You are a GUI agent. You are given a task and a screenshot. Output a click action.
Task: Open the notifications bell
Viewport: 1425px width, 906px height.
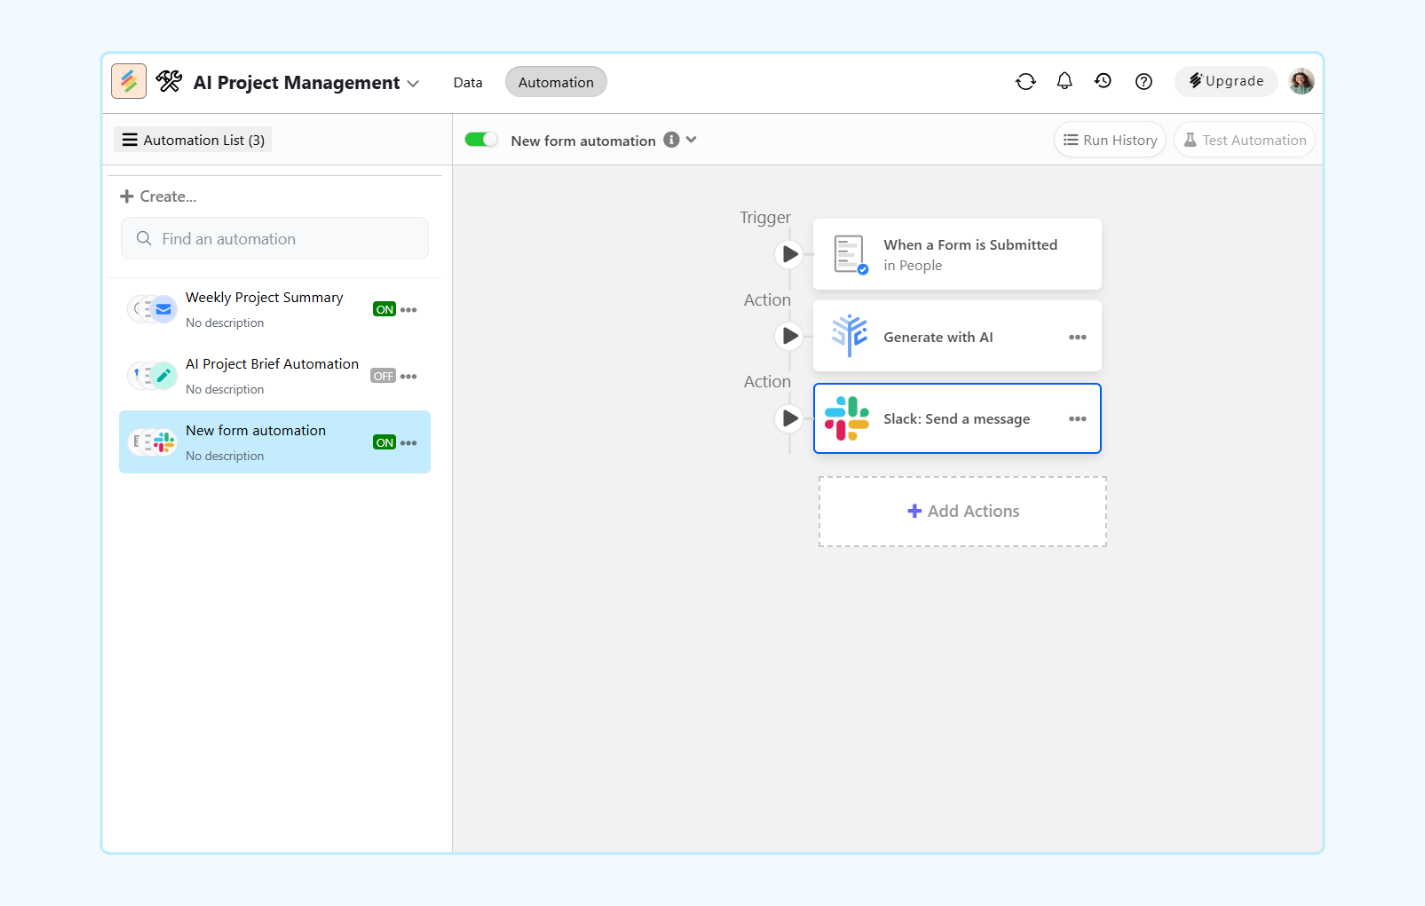1064,81
